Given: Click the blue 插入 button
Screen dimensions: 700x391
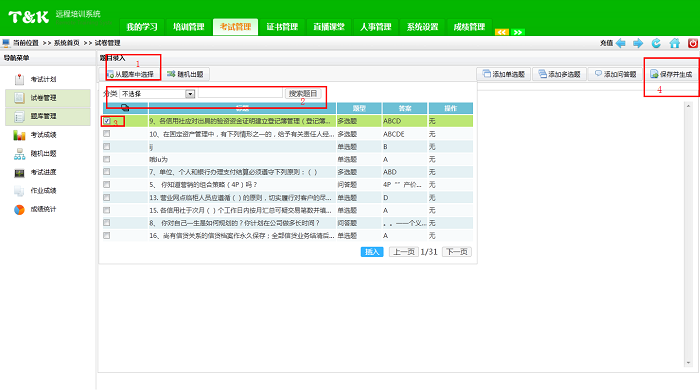Looking at the screenshot, I should pos(372,252).
